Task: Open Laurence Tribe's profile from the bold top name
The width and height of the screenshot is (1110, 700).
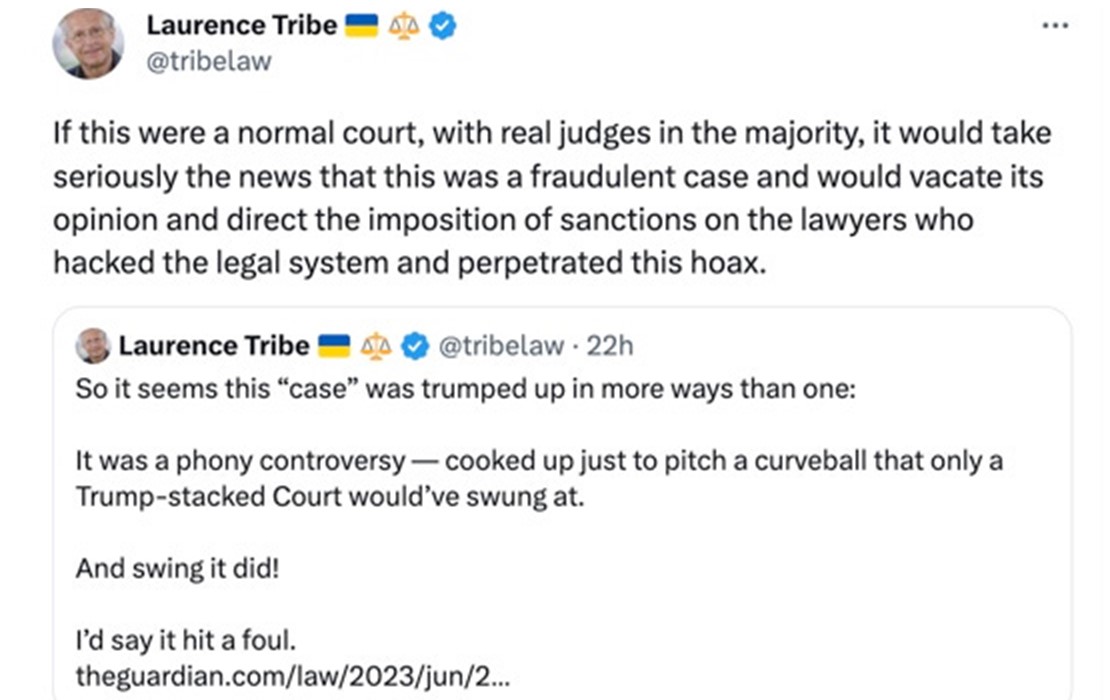Action: 241,27
